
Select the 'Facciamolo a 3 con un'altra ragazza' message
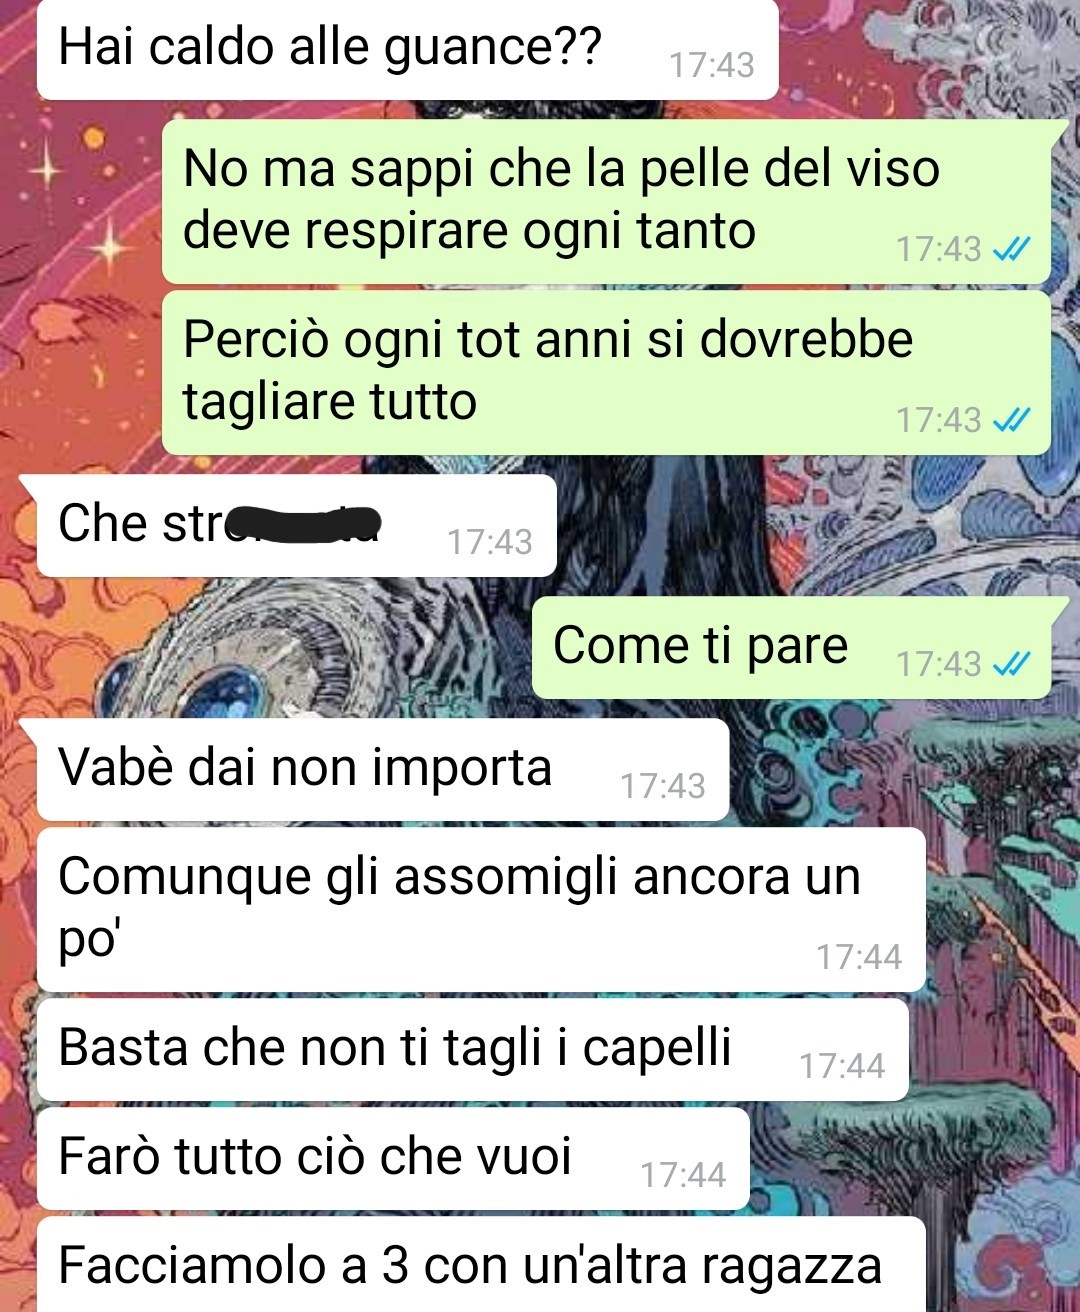point(481,1265)
